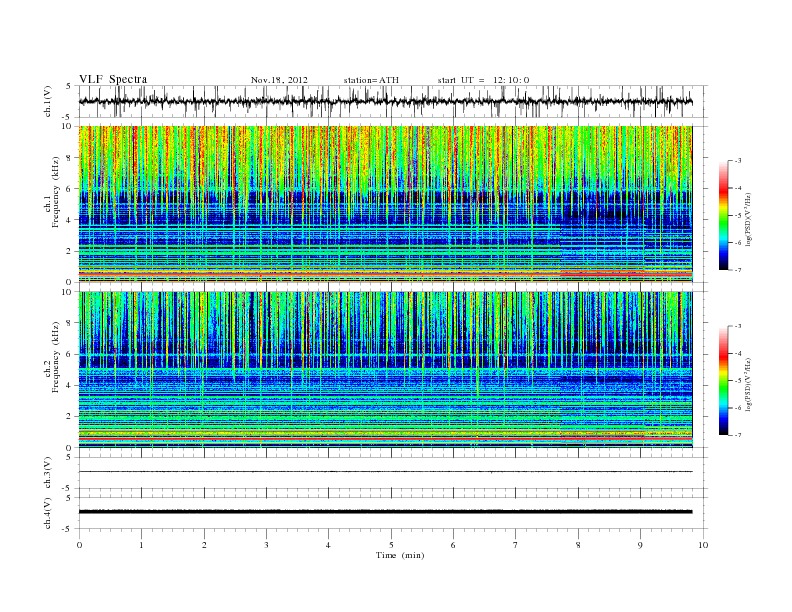This screenshot has height=612, width=792.
Task: Select the "Nov.18, 2012" date text
Action: (x=279, y=80)
